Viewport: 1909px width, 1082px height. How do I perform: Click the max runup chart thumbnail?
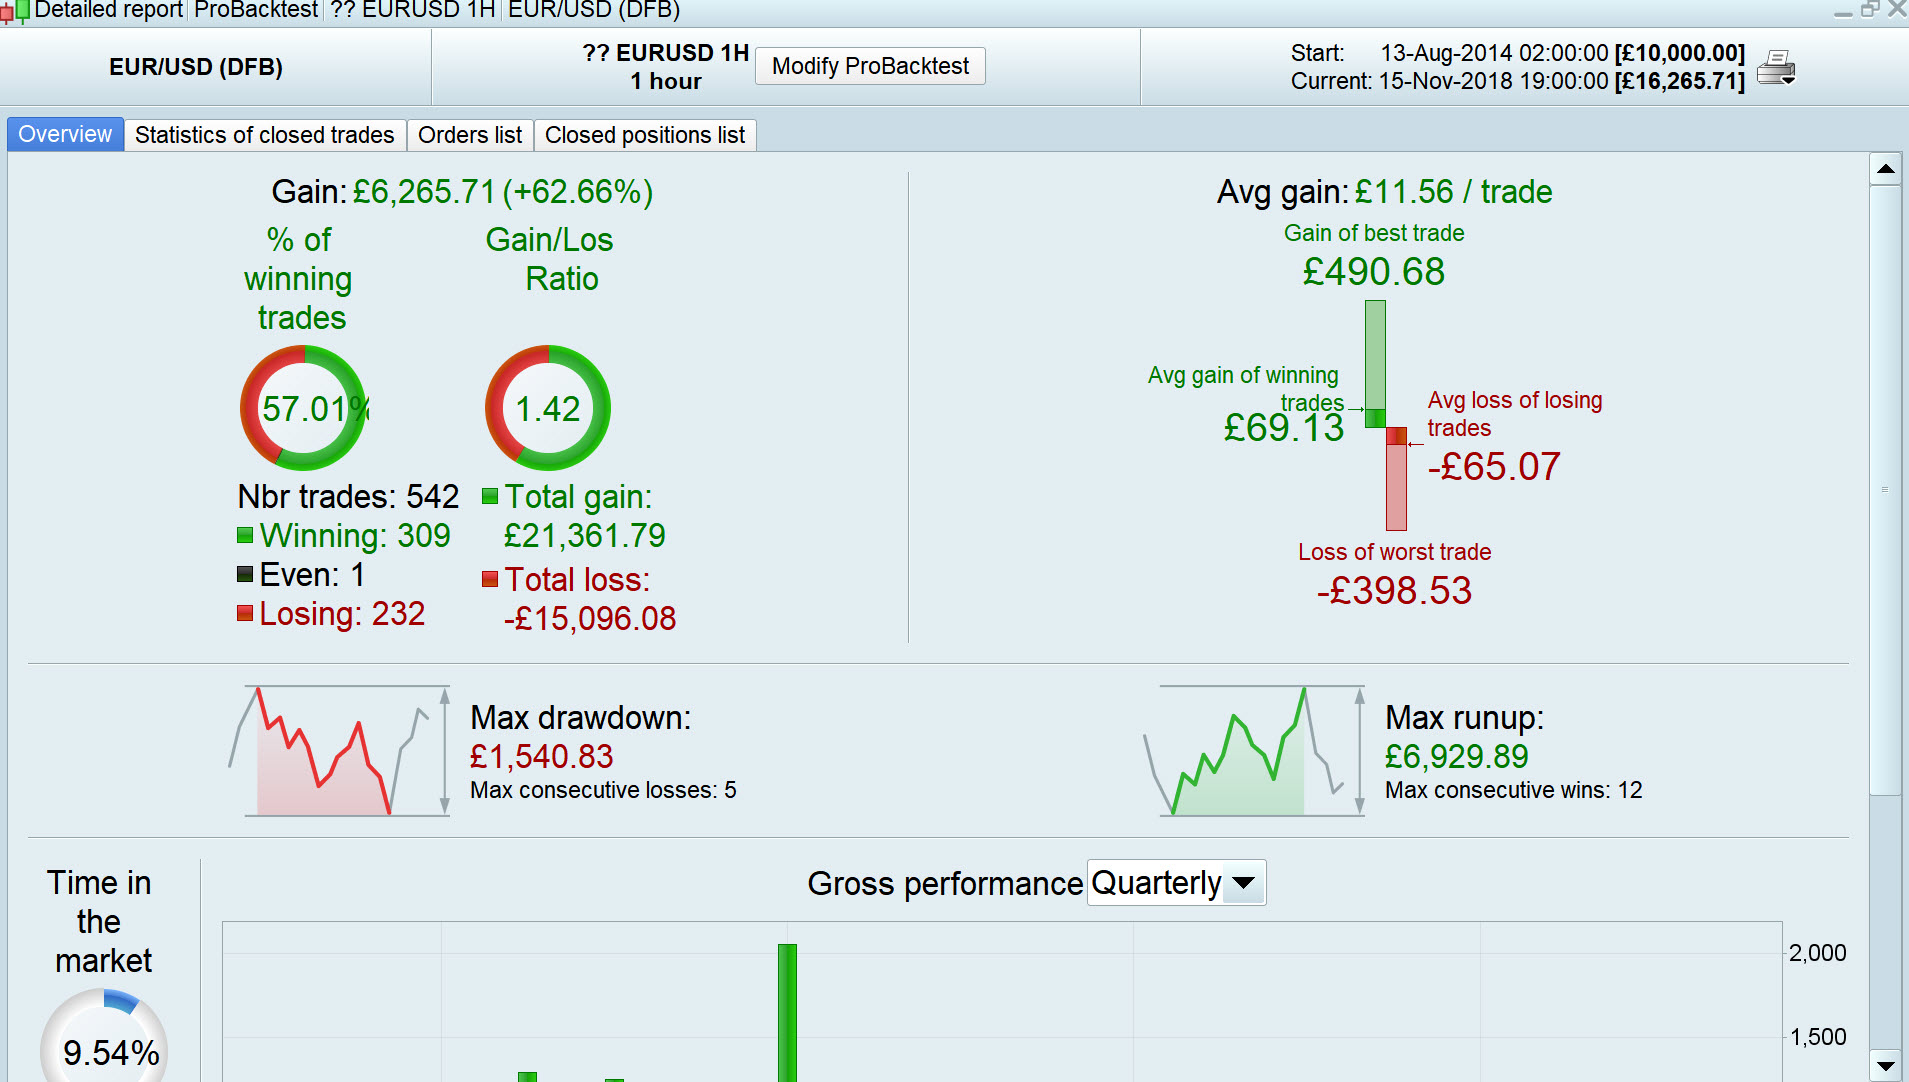coord(1255,751)
